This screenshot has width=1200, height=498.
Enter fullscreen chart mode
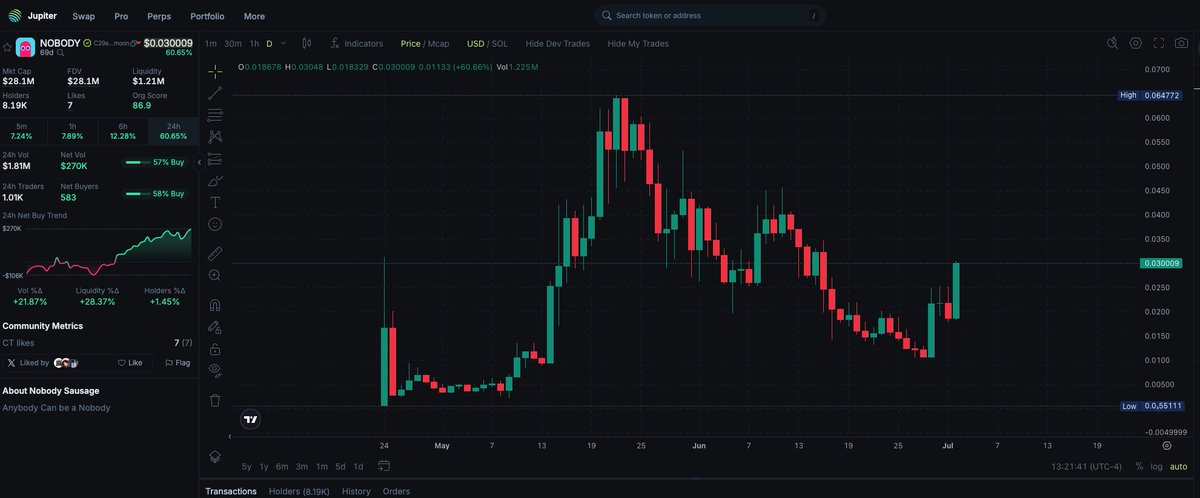(1159, 43)
